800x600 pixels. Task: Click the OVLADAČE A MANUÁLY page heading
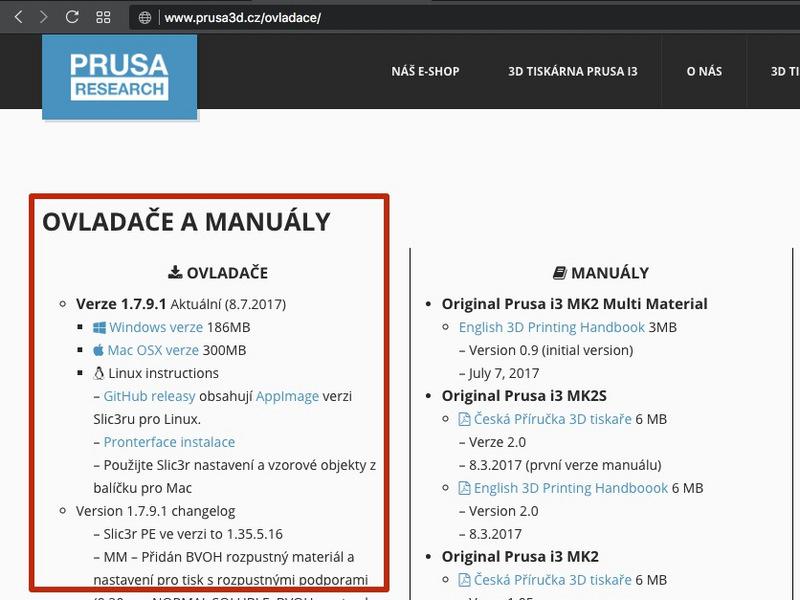click(186, 222)
